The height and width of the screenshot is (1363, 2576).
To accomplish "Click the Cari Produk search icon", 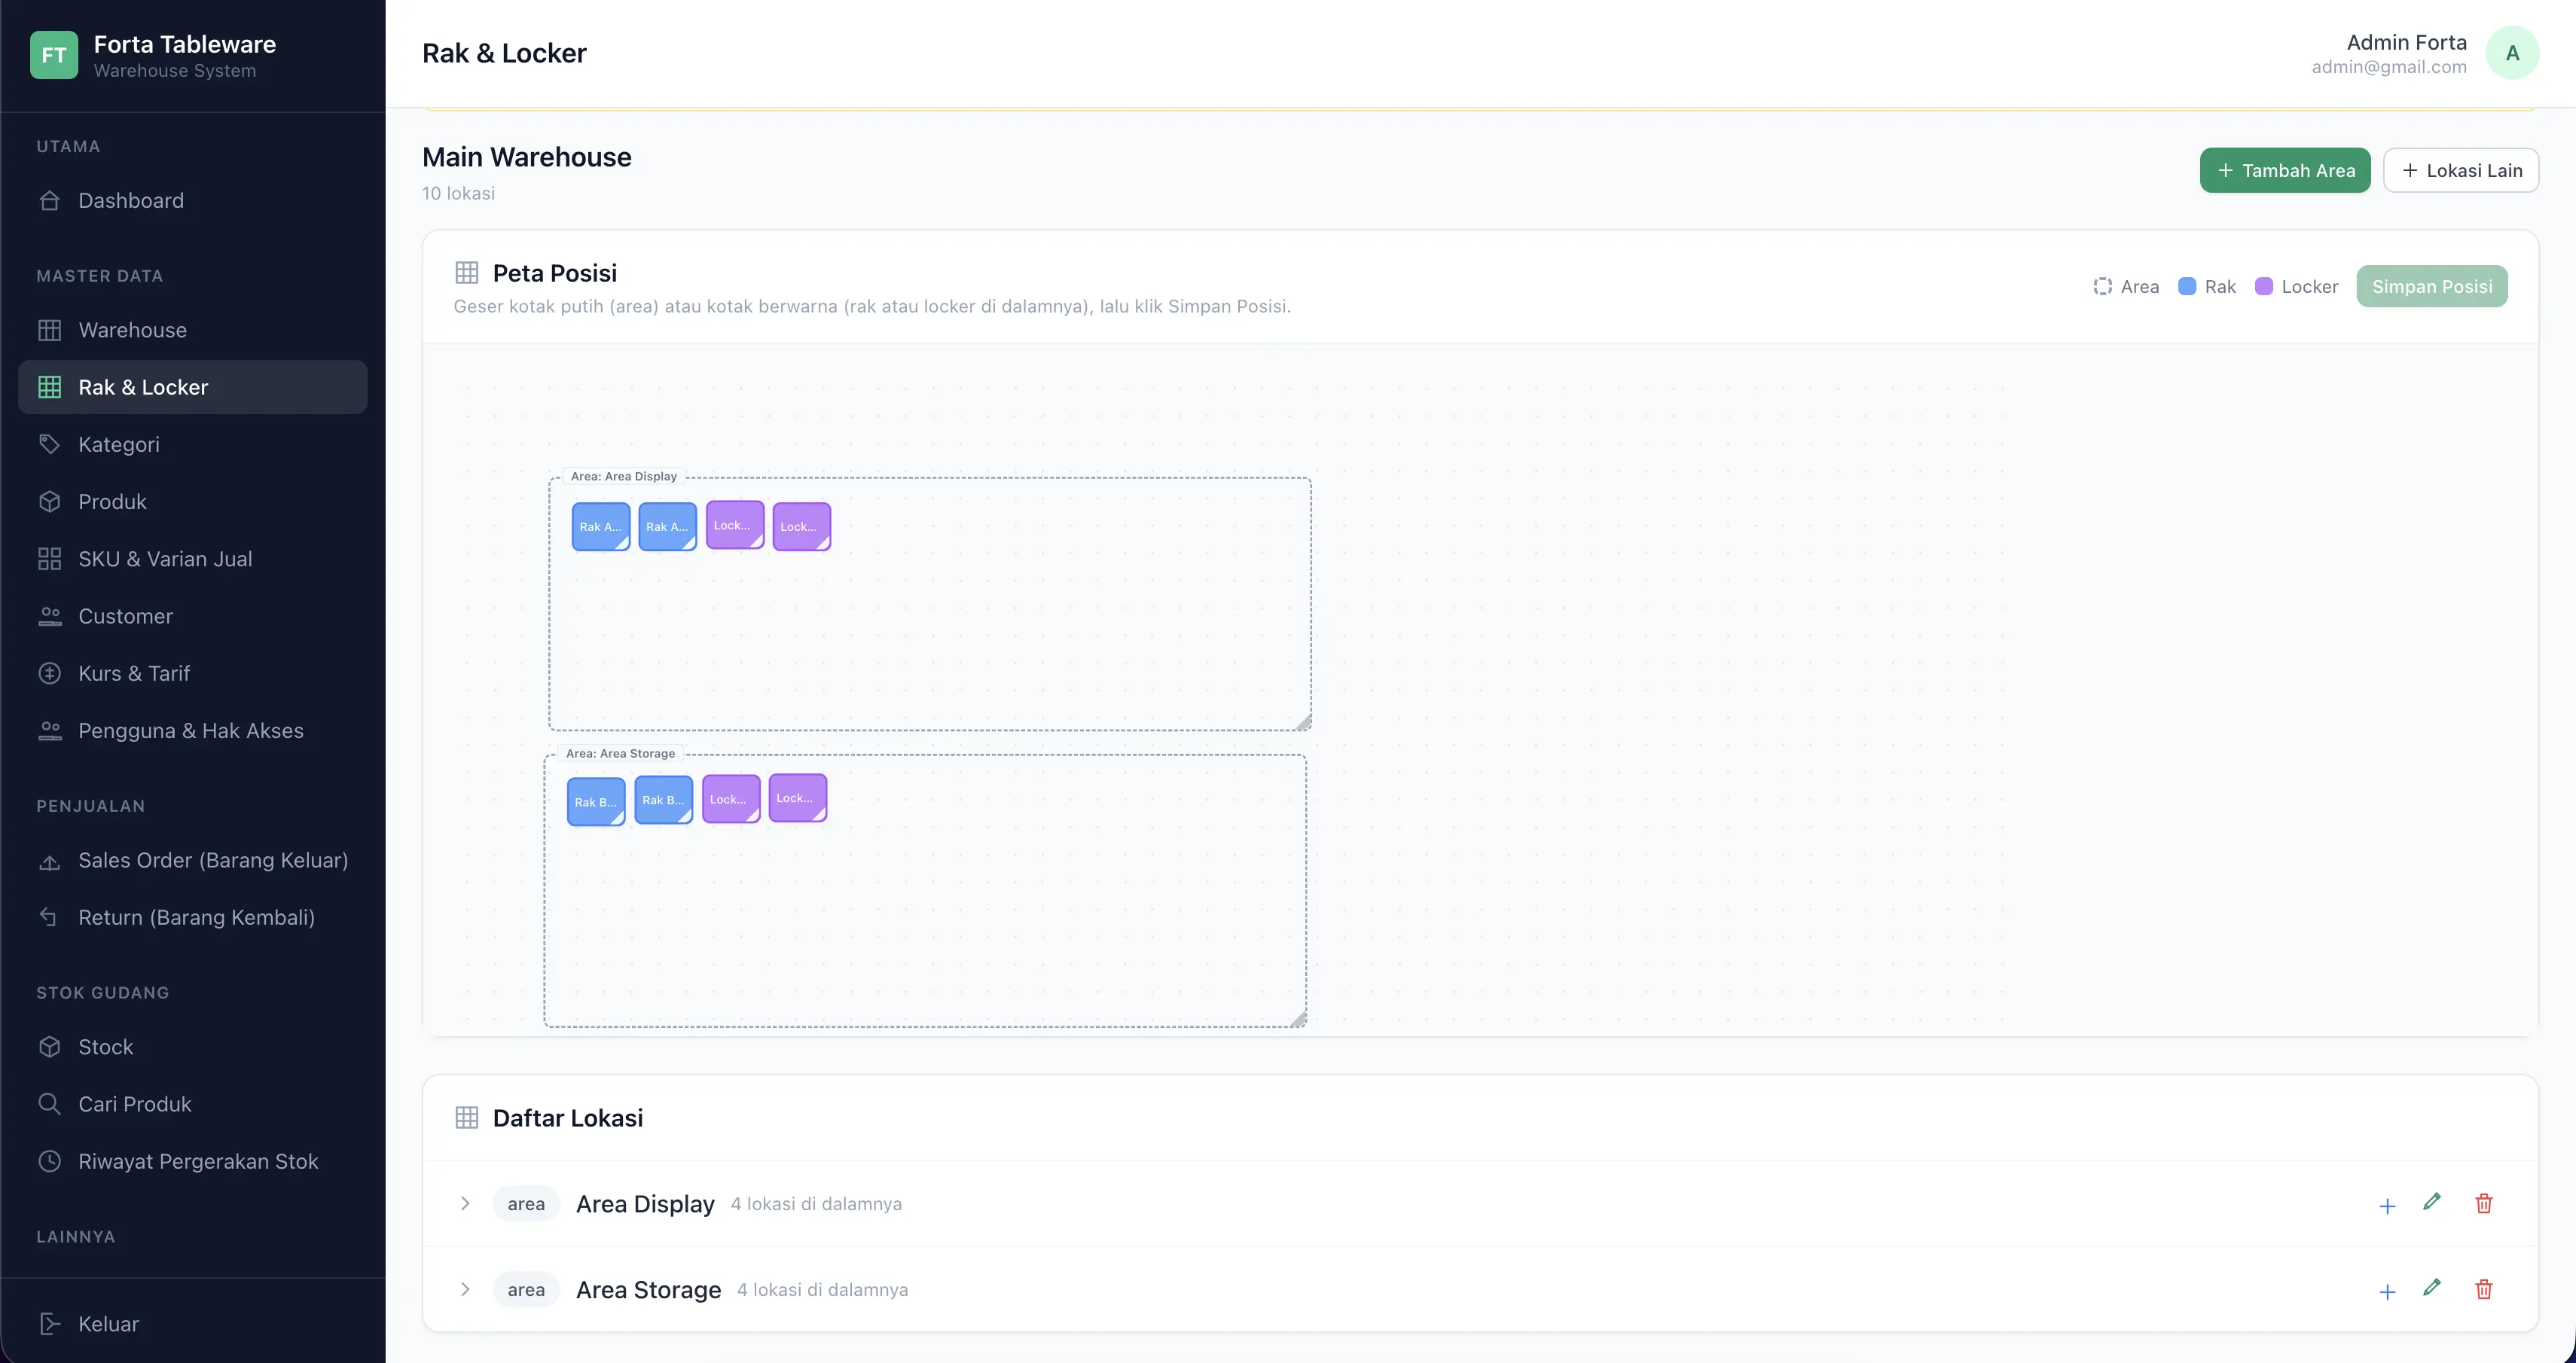I will point(50,1104).
